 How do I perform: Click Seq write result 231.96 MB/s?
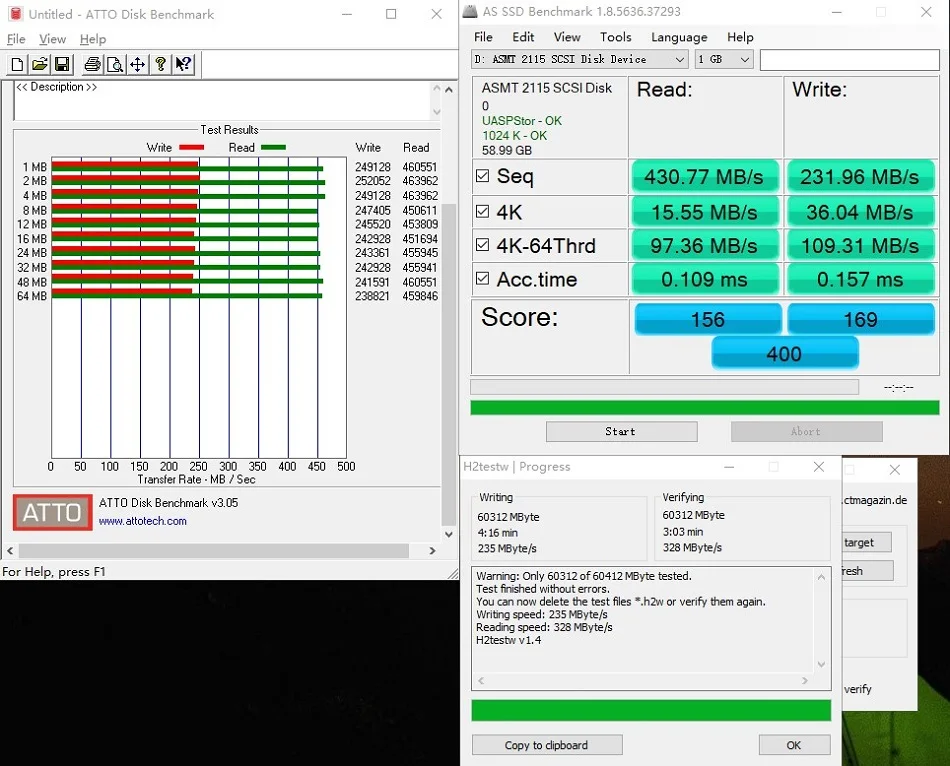860,176
